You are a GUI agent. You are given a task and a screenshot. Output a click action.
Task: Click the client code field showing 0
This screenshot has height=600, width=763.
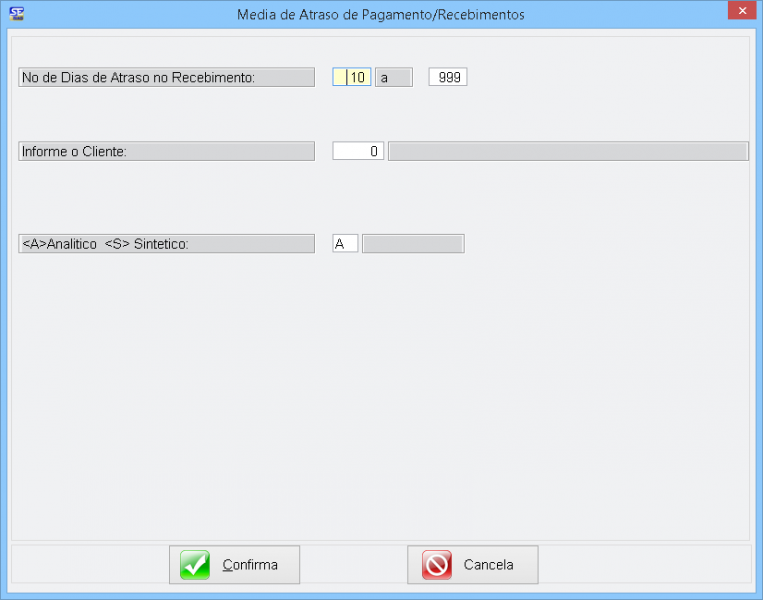pyautogui.click(x=358, y=151)
